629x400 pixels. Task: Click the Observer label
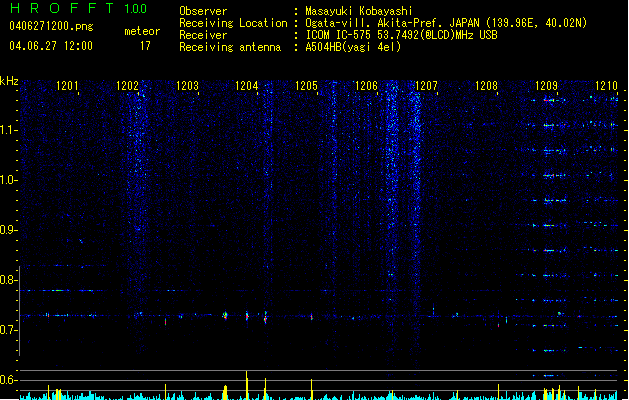(203, 11)
